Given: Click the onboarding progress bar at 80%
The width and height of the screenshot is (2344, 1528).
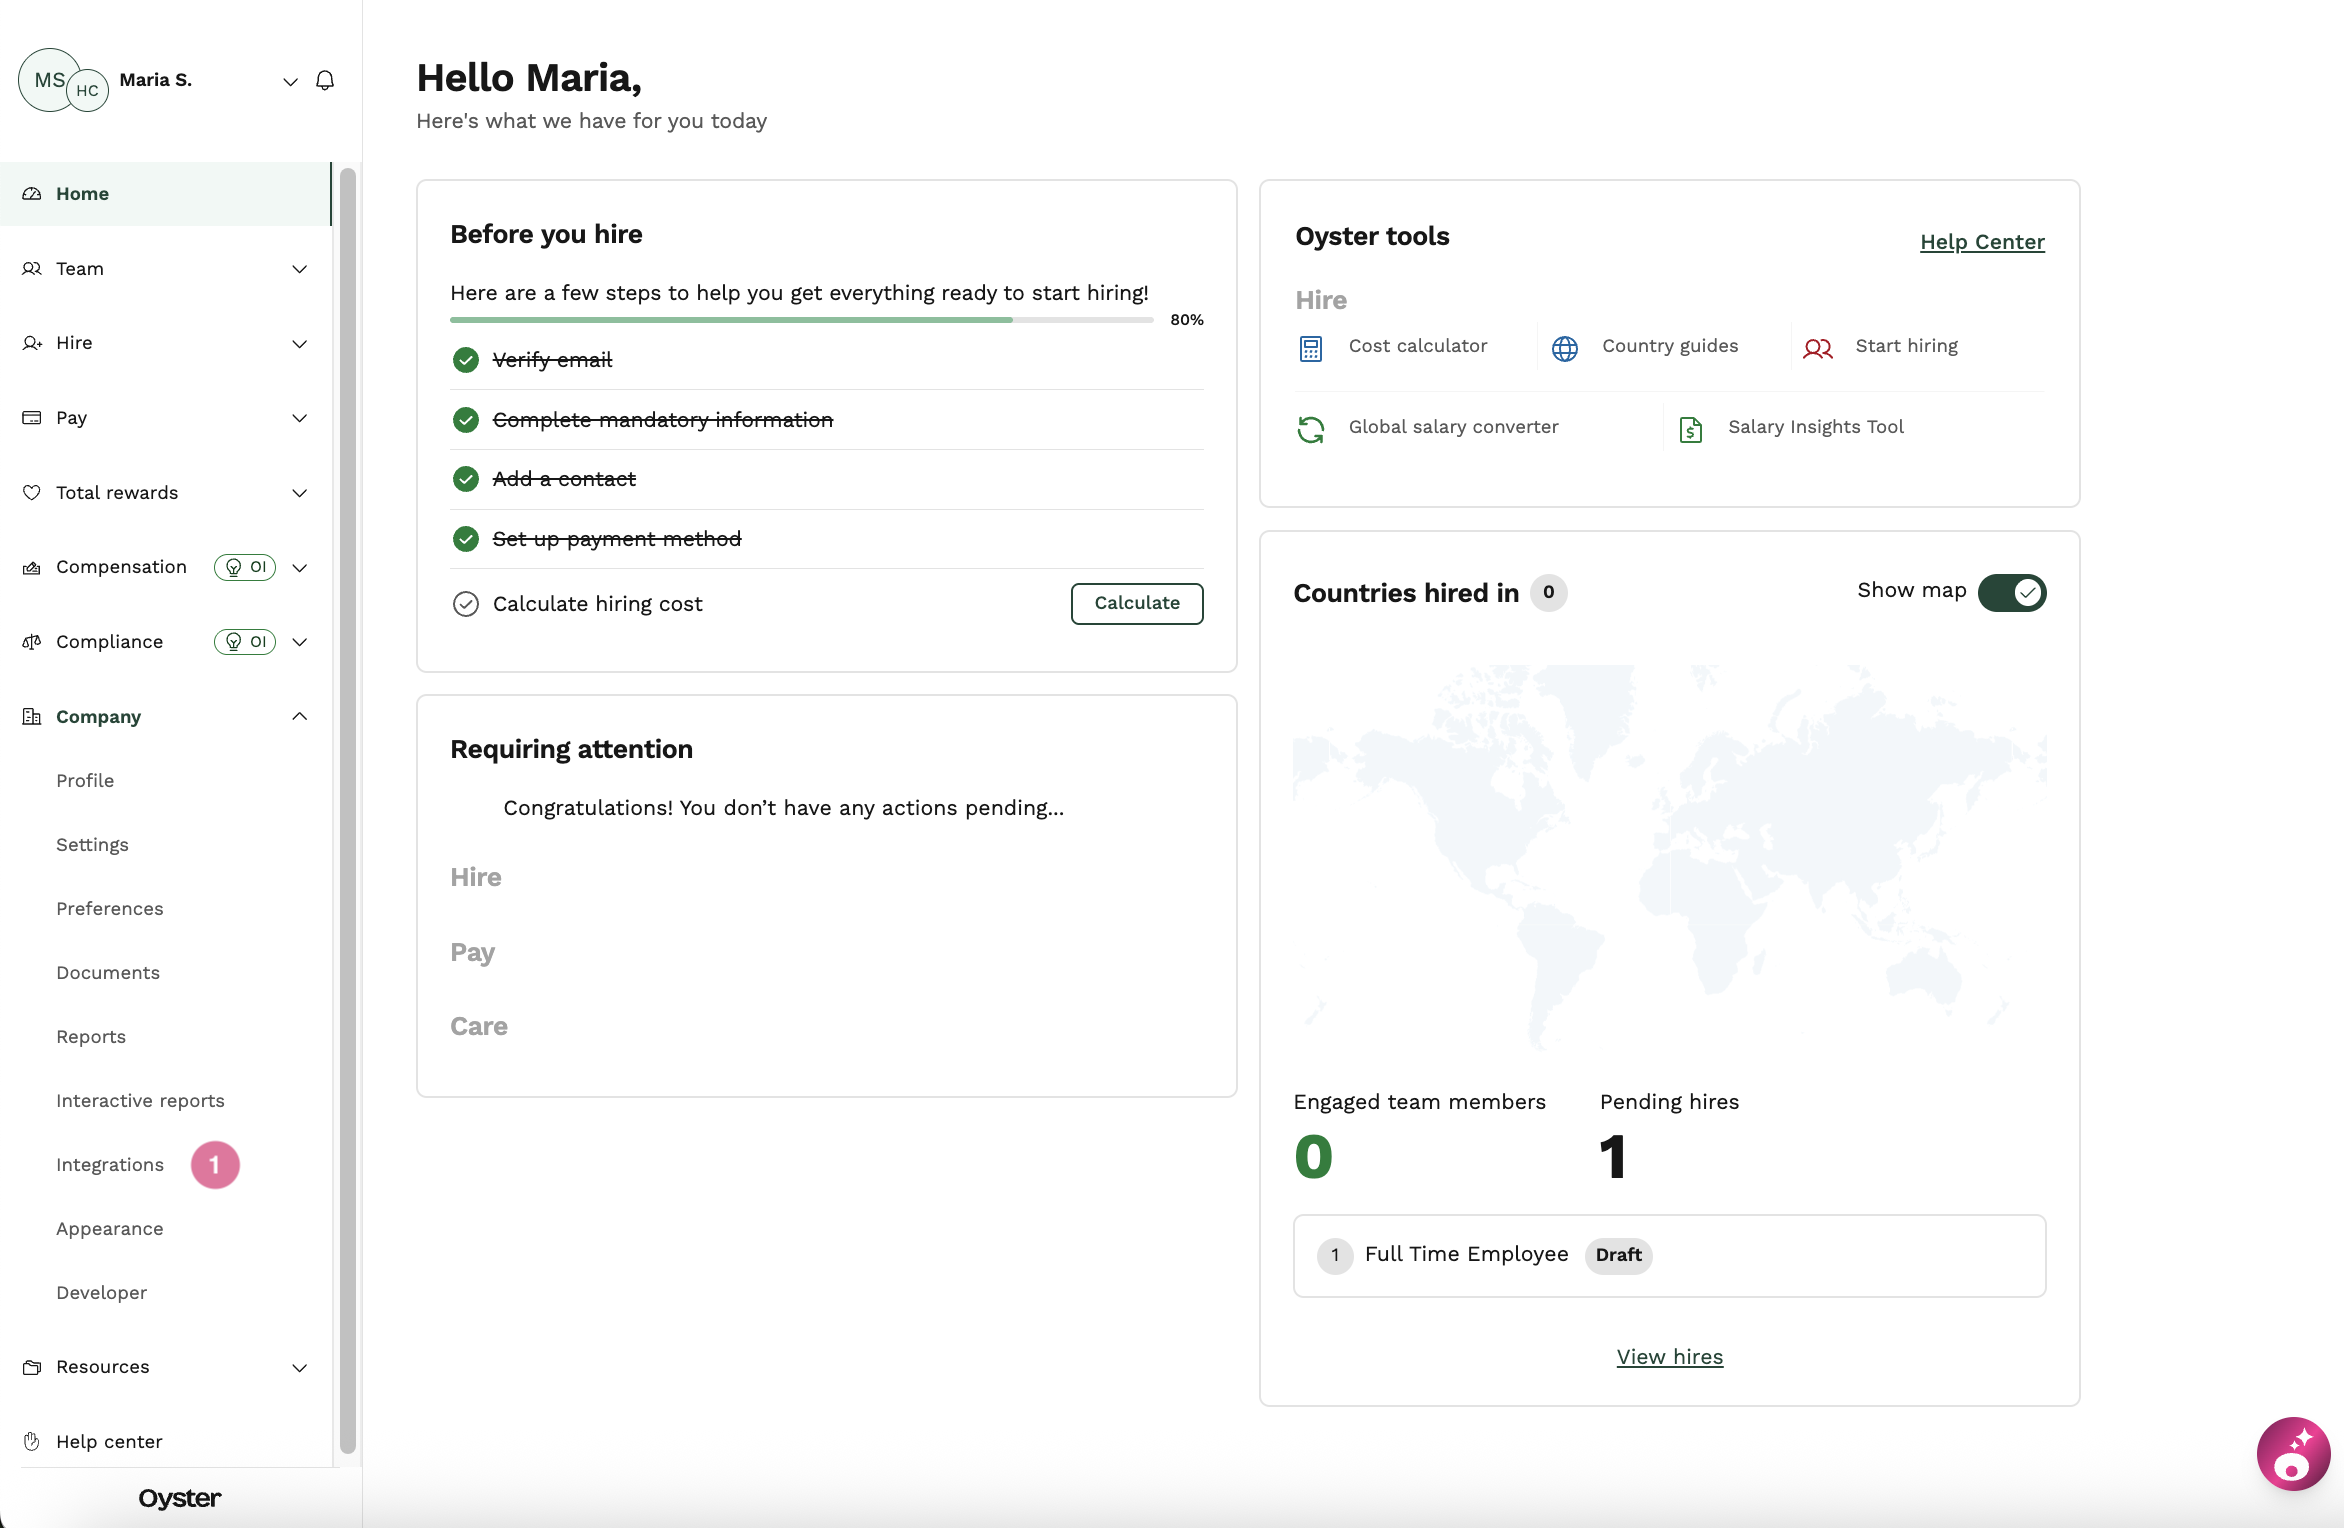Looking at the screenshot, I should pos(801,320).
